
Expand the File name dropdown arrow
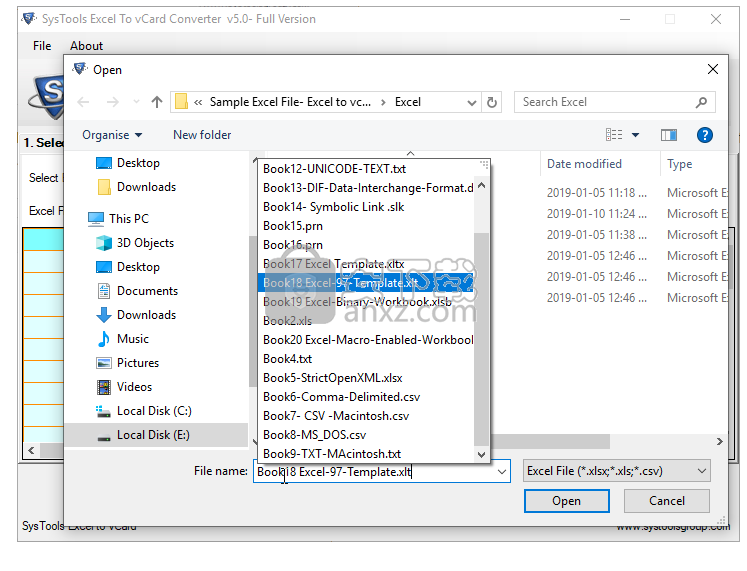click(502, 471)
